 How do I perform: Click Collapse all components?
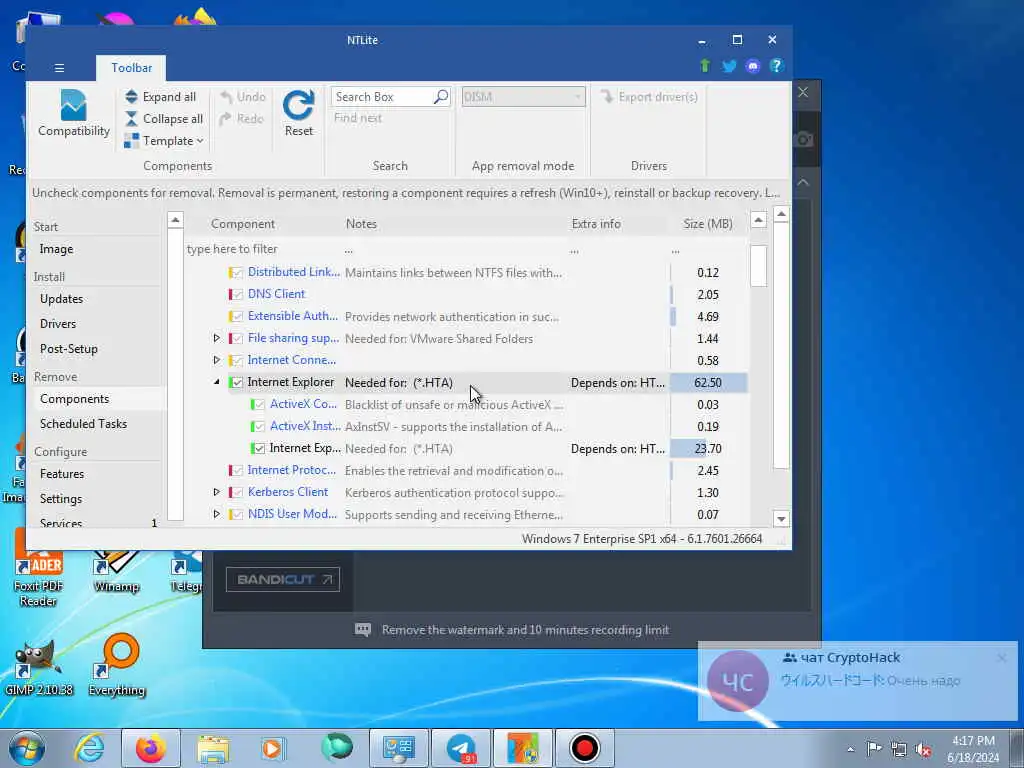pyautogui.click(x=164, y=119)
